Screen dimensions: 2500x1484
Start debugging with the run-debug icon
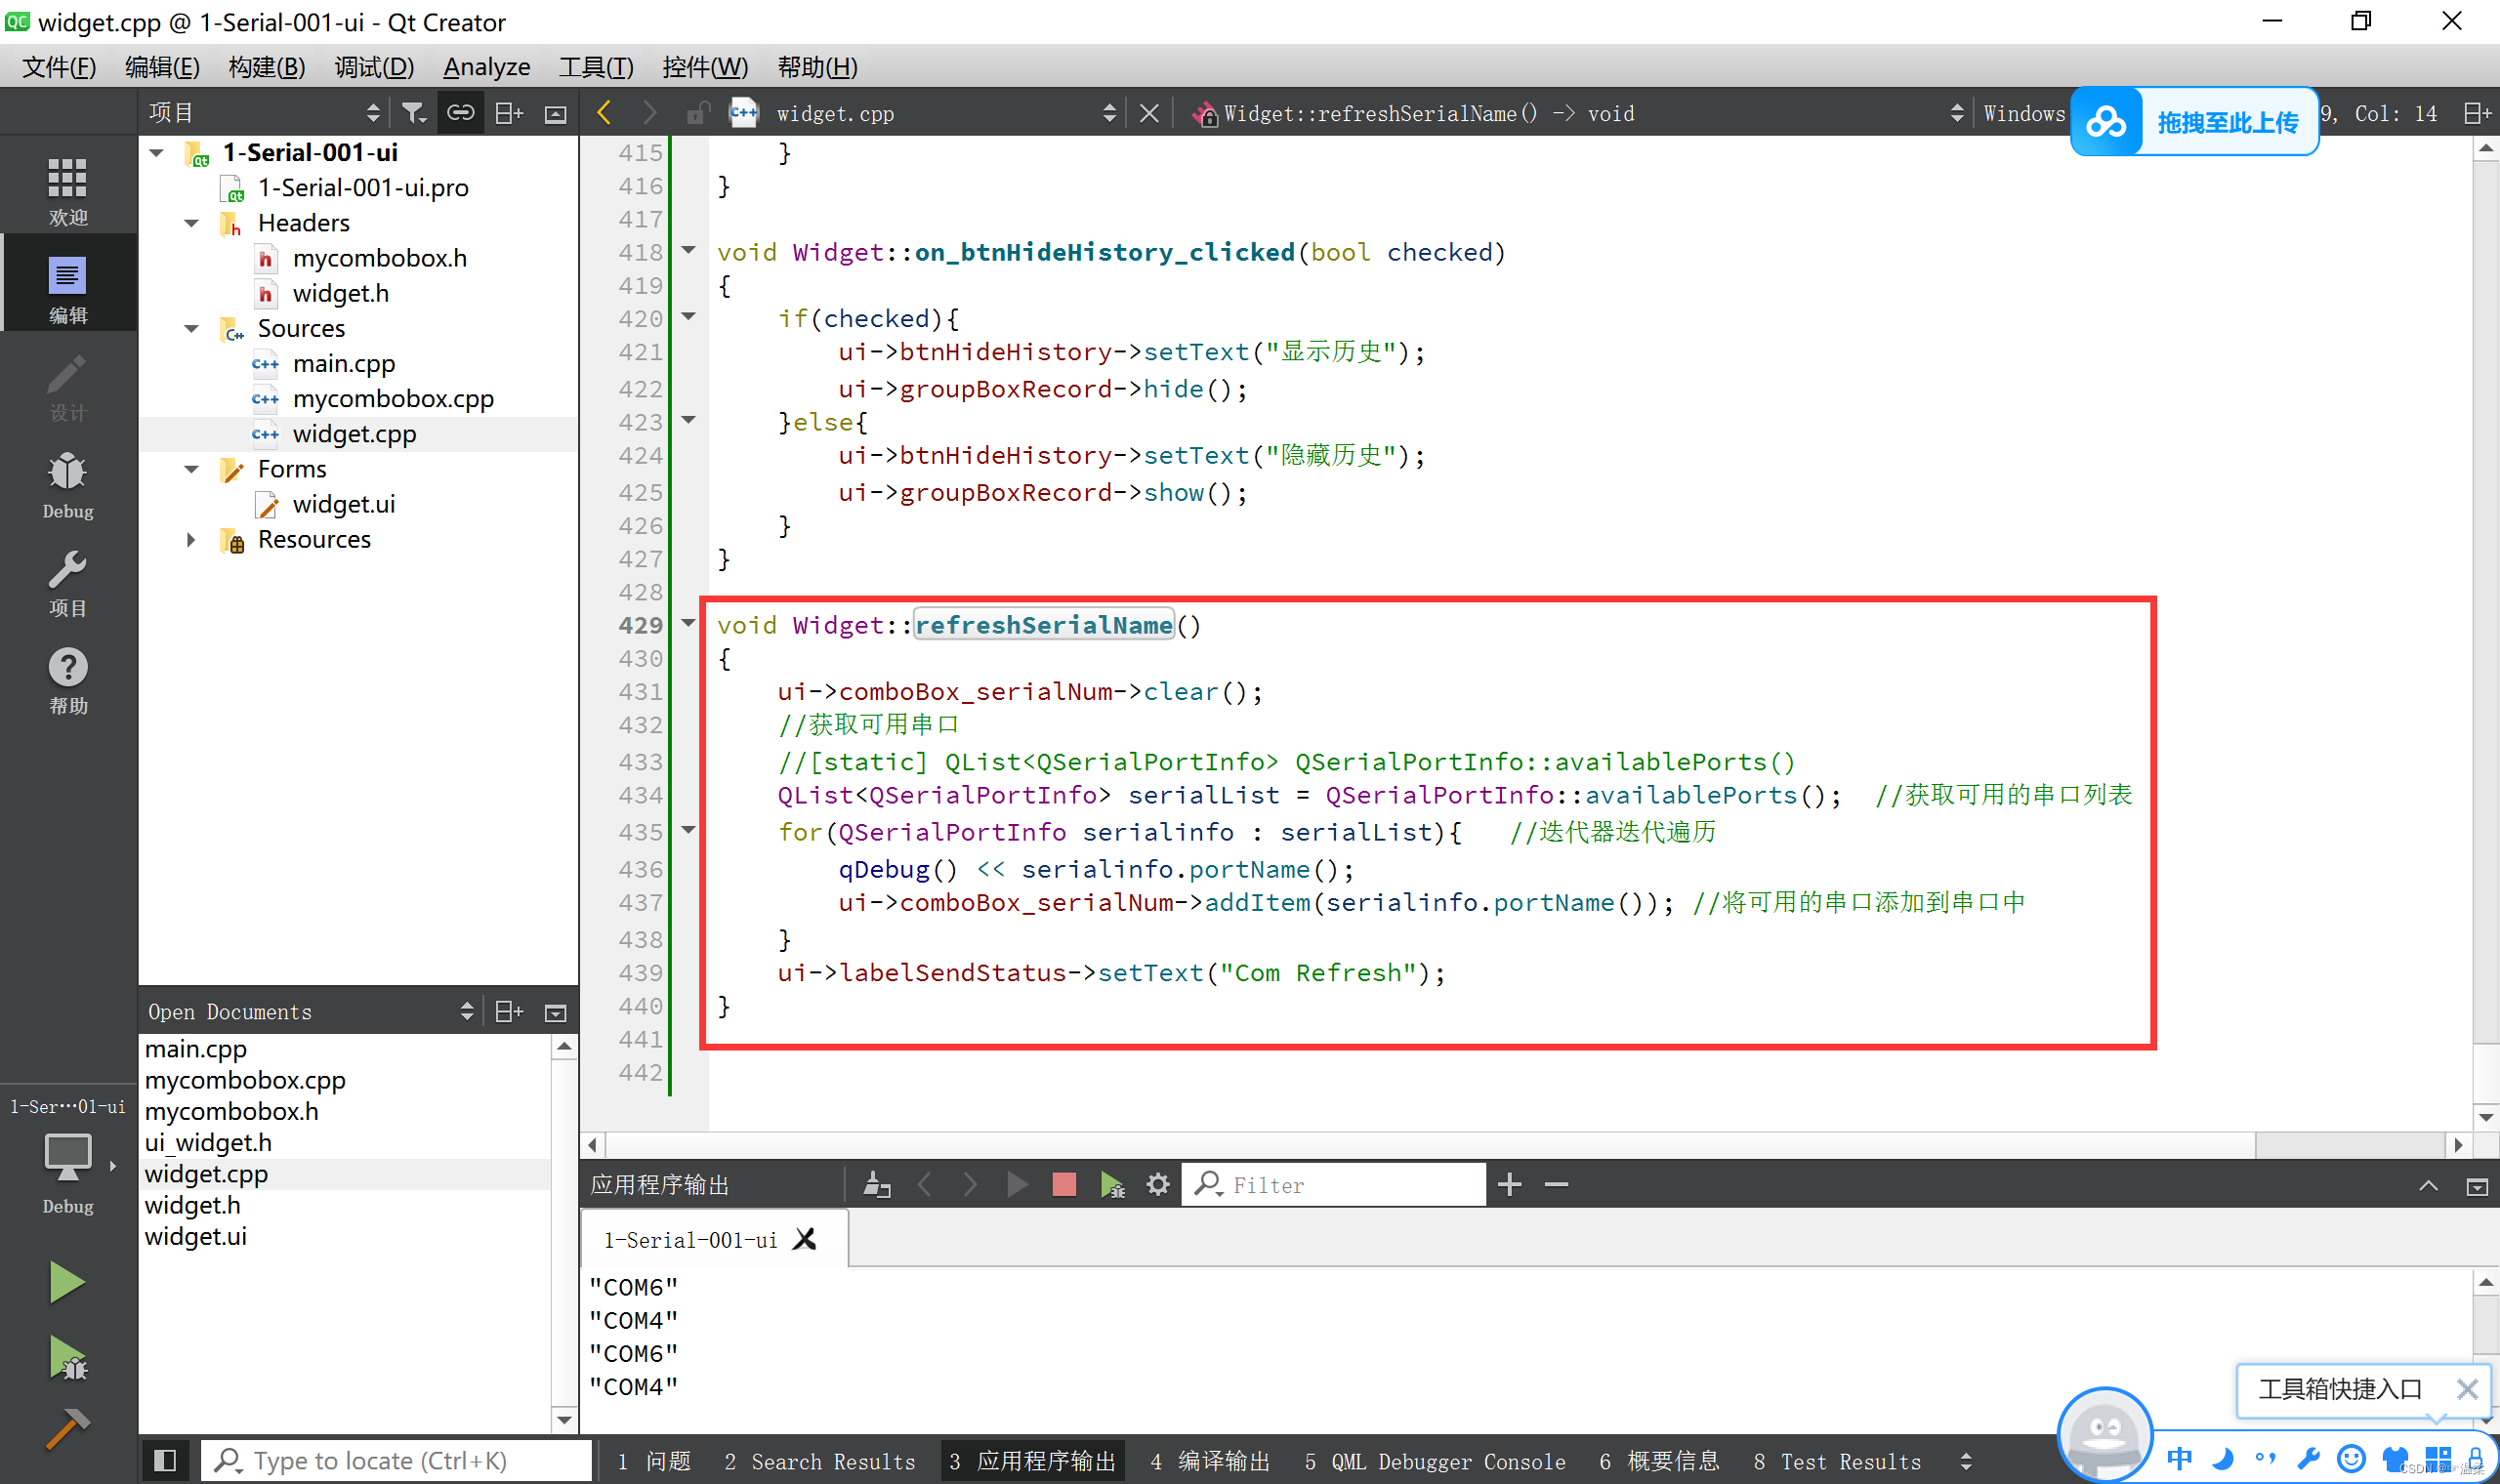(x=66, y=1358)
